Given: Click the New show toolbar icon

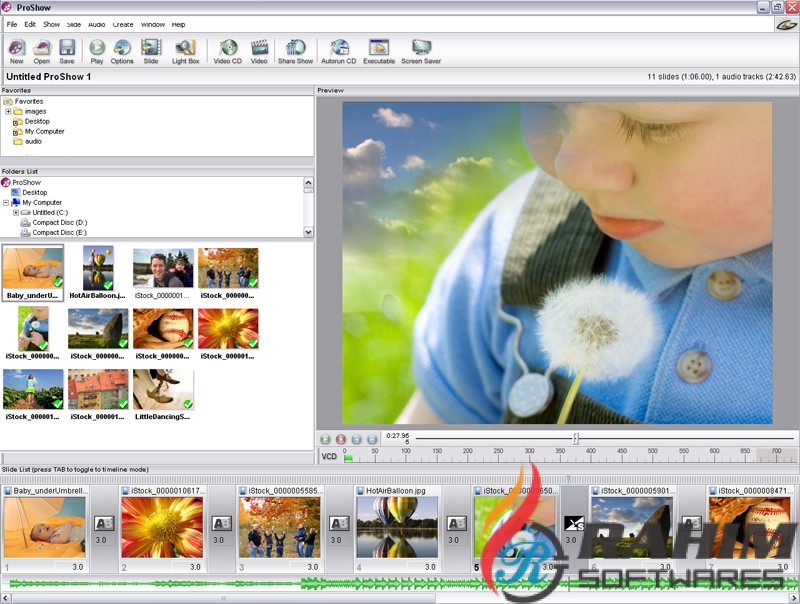Looking at the screenshot, I should tap(16, 50).
